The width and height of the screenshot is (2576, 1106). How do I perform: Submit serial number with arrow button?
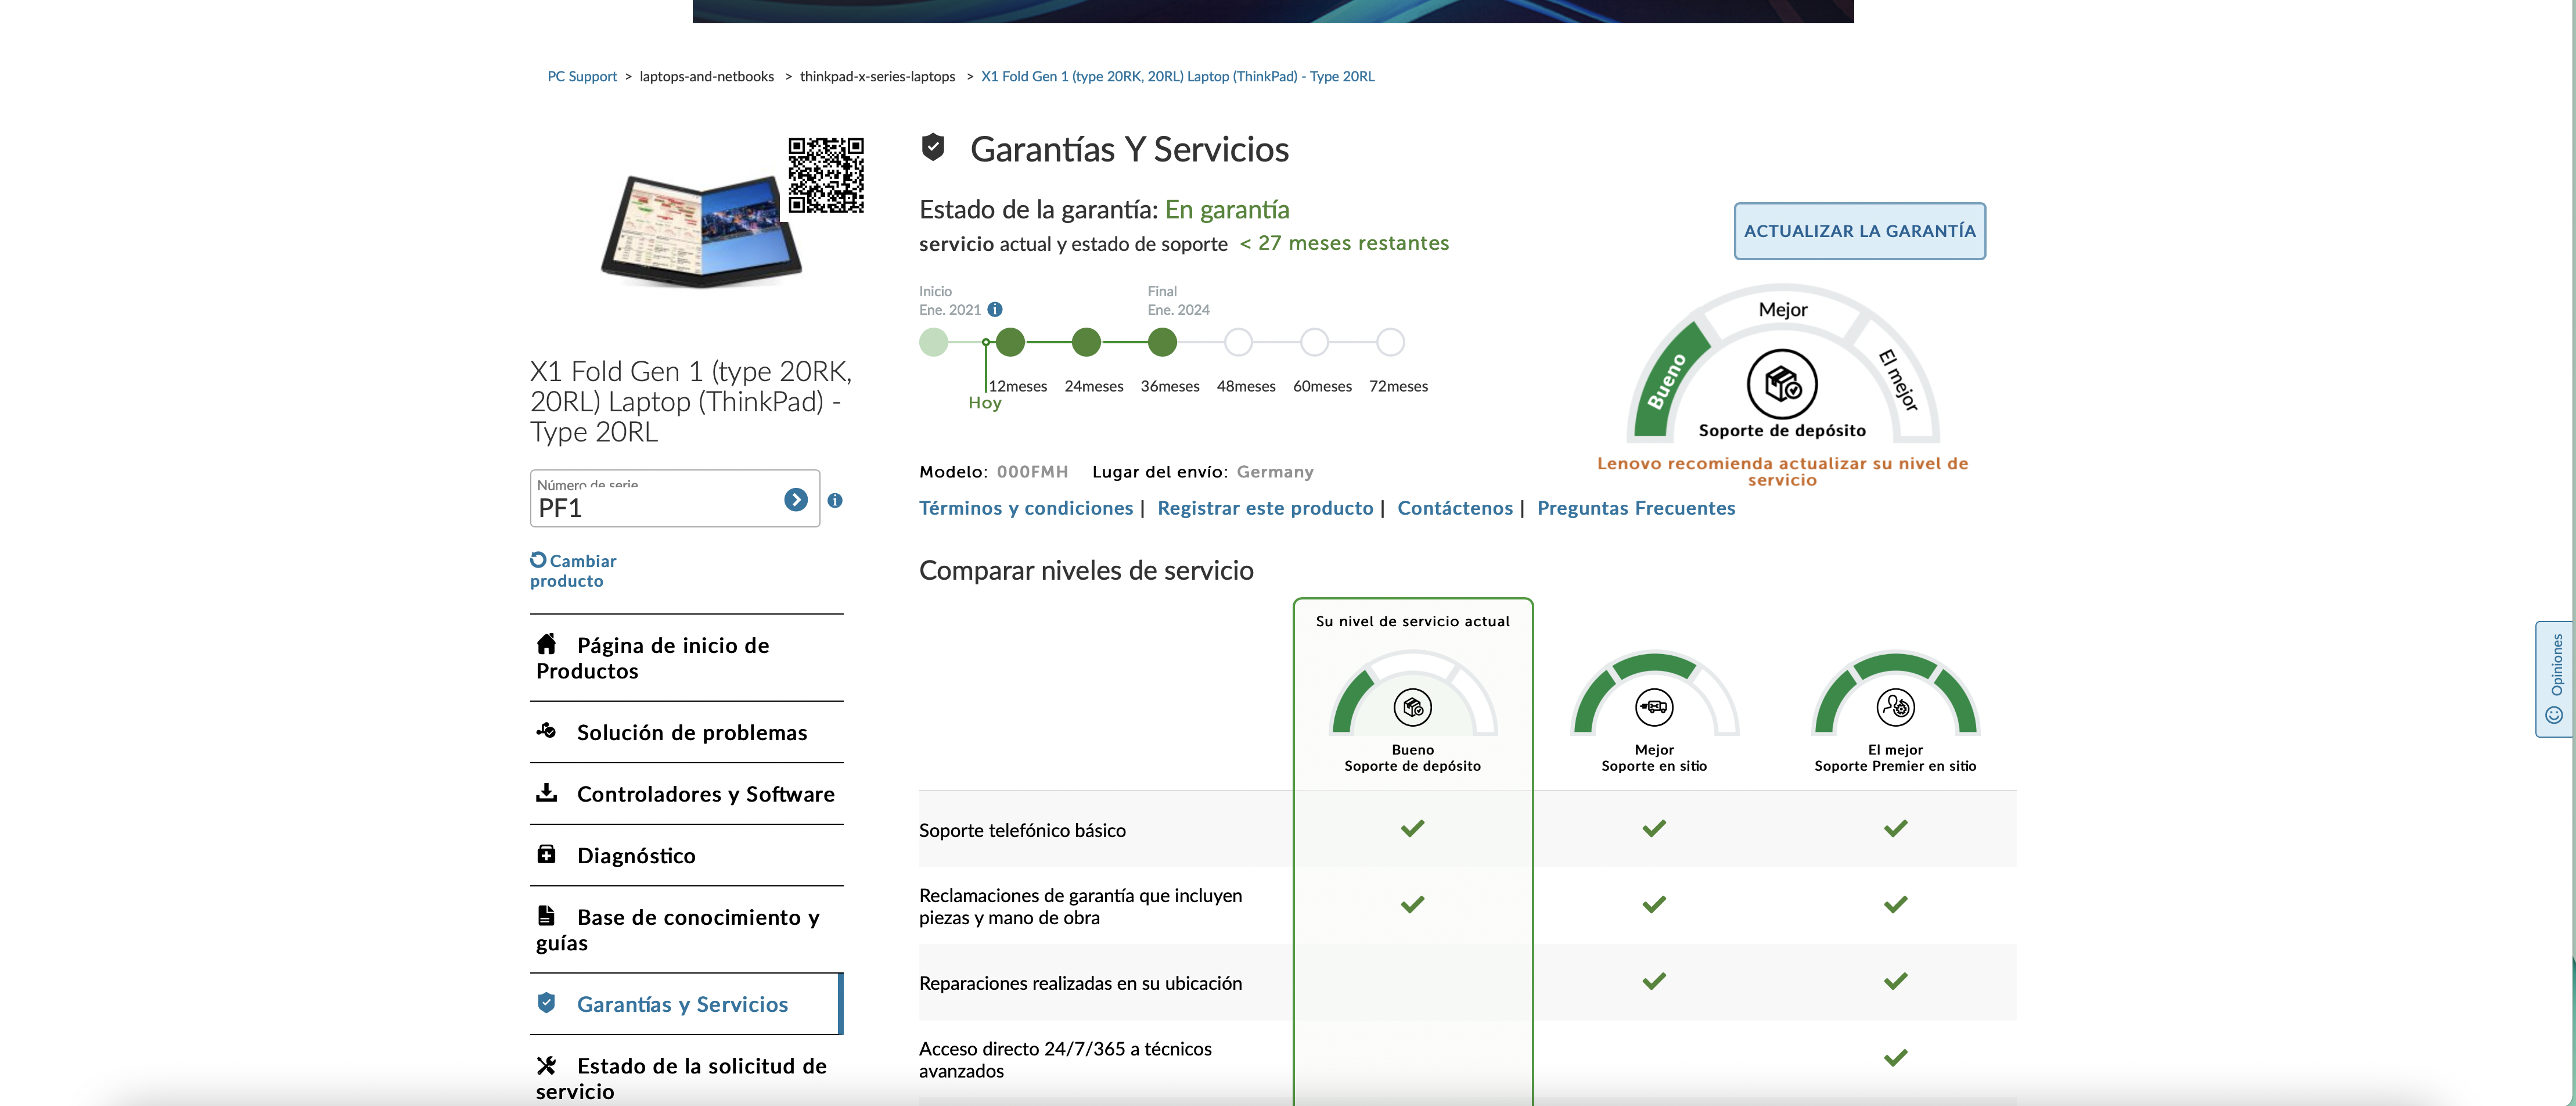click(x=795, y=499)
